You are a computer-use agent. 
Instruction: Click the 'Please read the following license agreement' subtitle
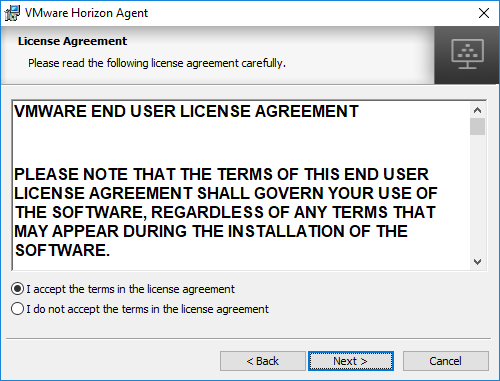[157, 63]
